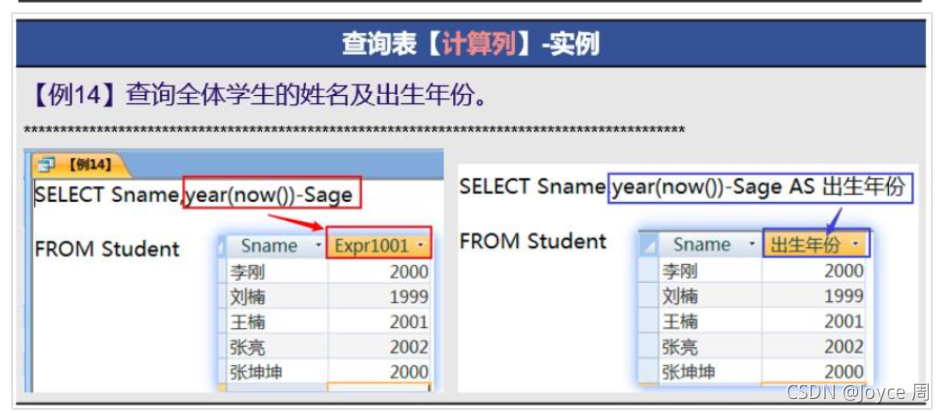
Task: Select the Sname header beside Expr1001
Action: coord(277,246)
